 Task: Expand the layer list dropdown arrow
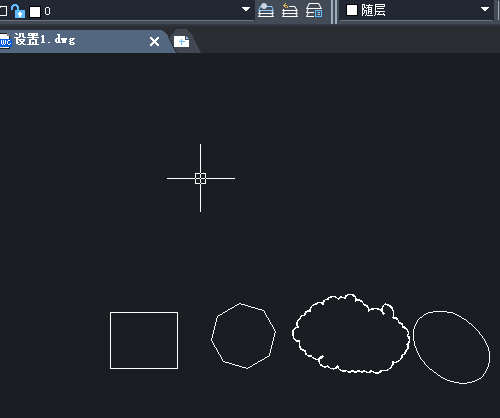click(246, 9)
